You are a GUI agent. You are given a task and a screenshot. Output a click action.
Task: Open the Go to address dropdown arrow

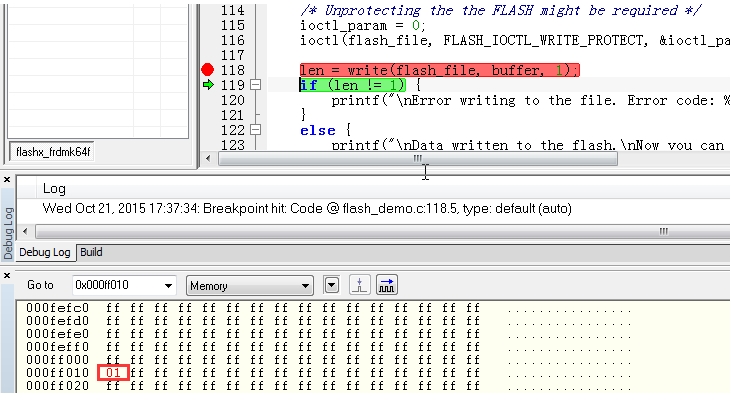167,286
